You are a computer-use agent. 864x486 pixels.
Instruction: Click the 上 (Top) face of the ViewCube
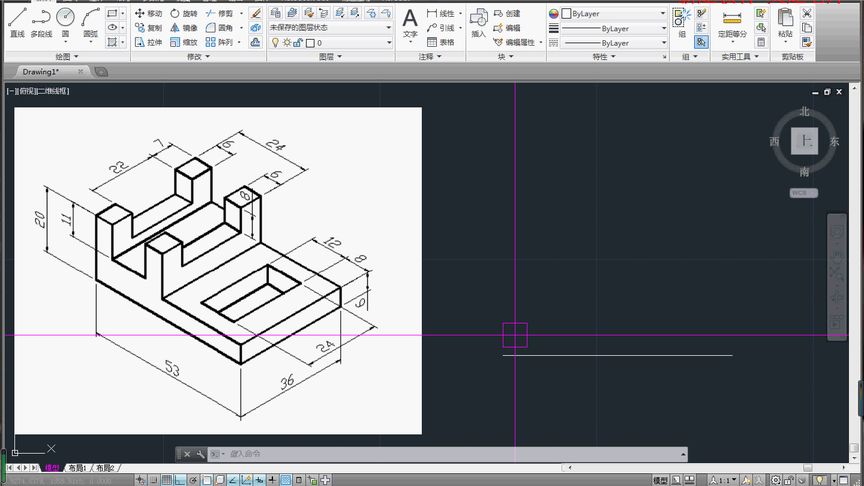804,141
